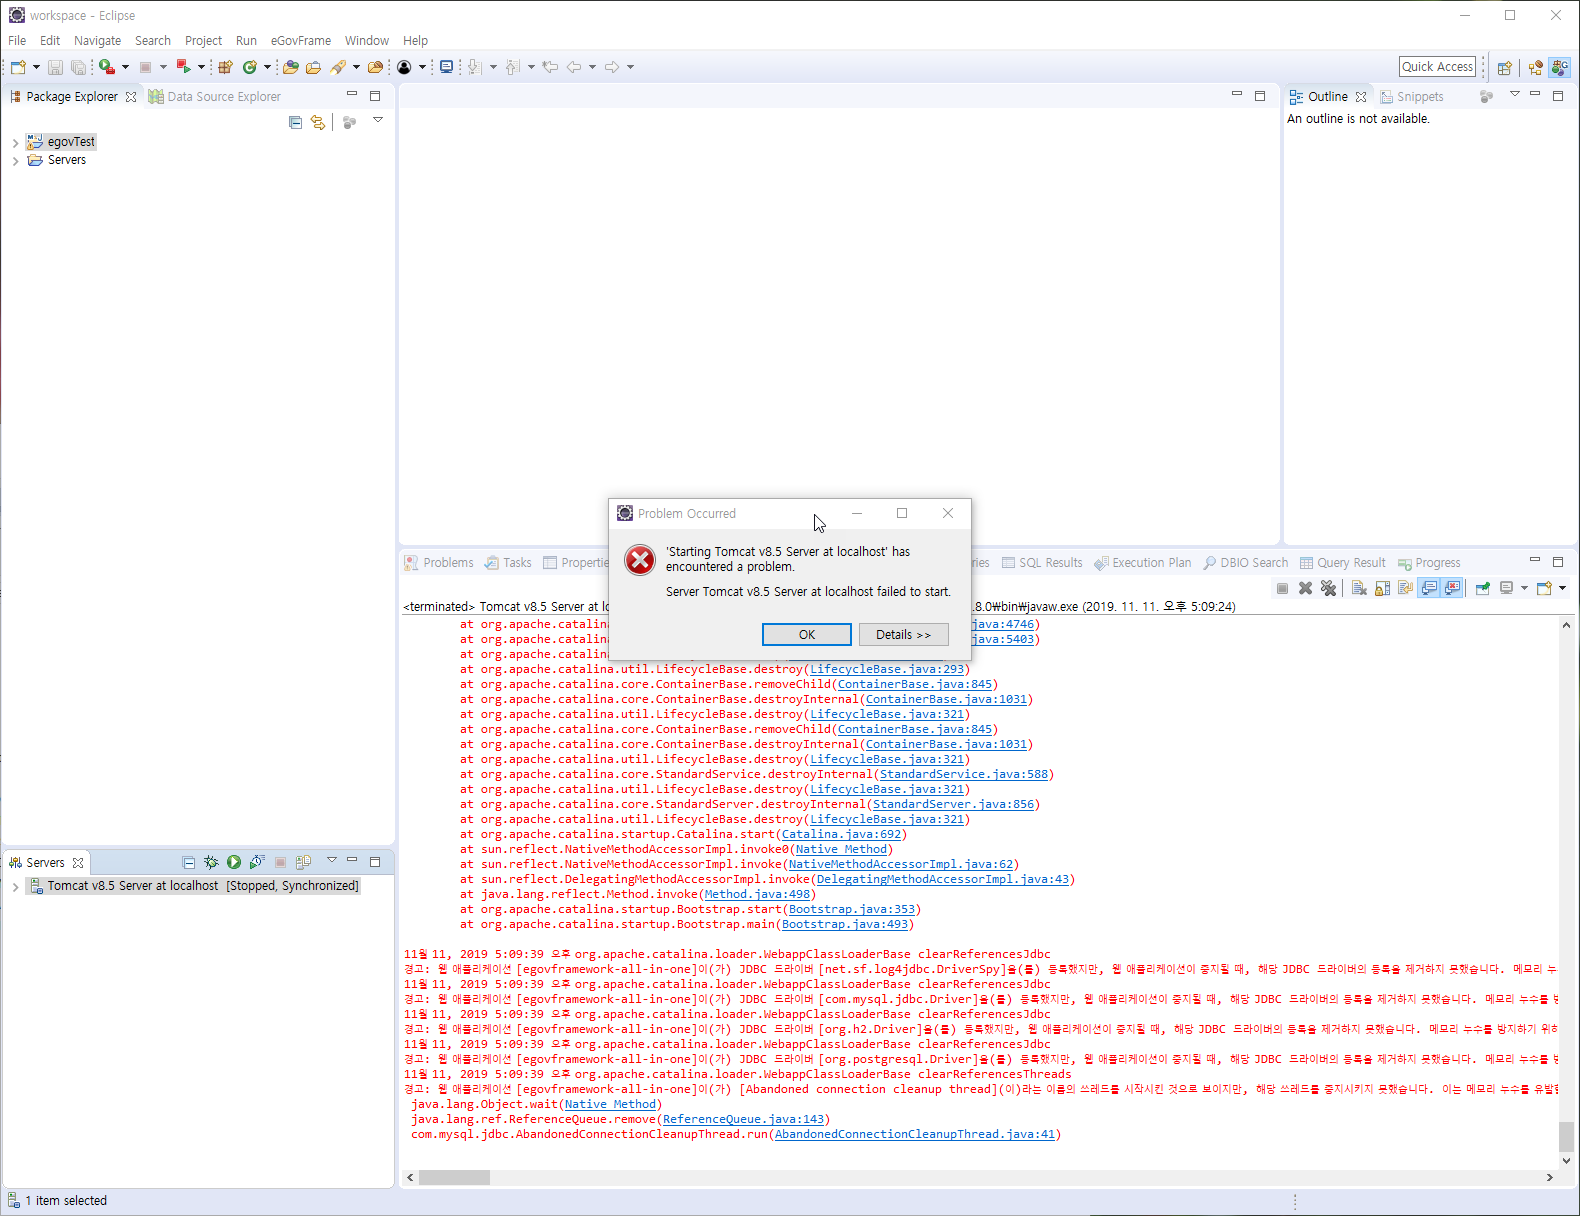
Task: Click the Back navigation arrow in toolbar
Action: [x=573, y=67]
